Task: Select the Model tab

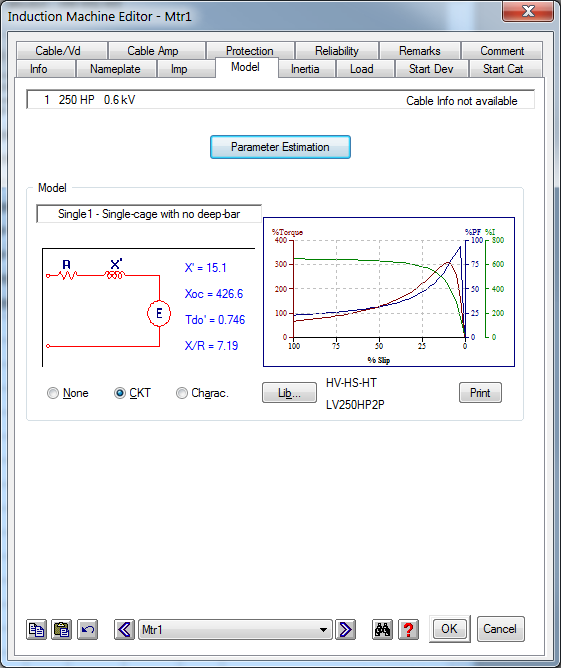Action: point(245,67)
